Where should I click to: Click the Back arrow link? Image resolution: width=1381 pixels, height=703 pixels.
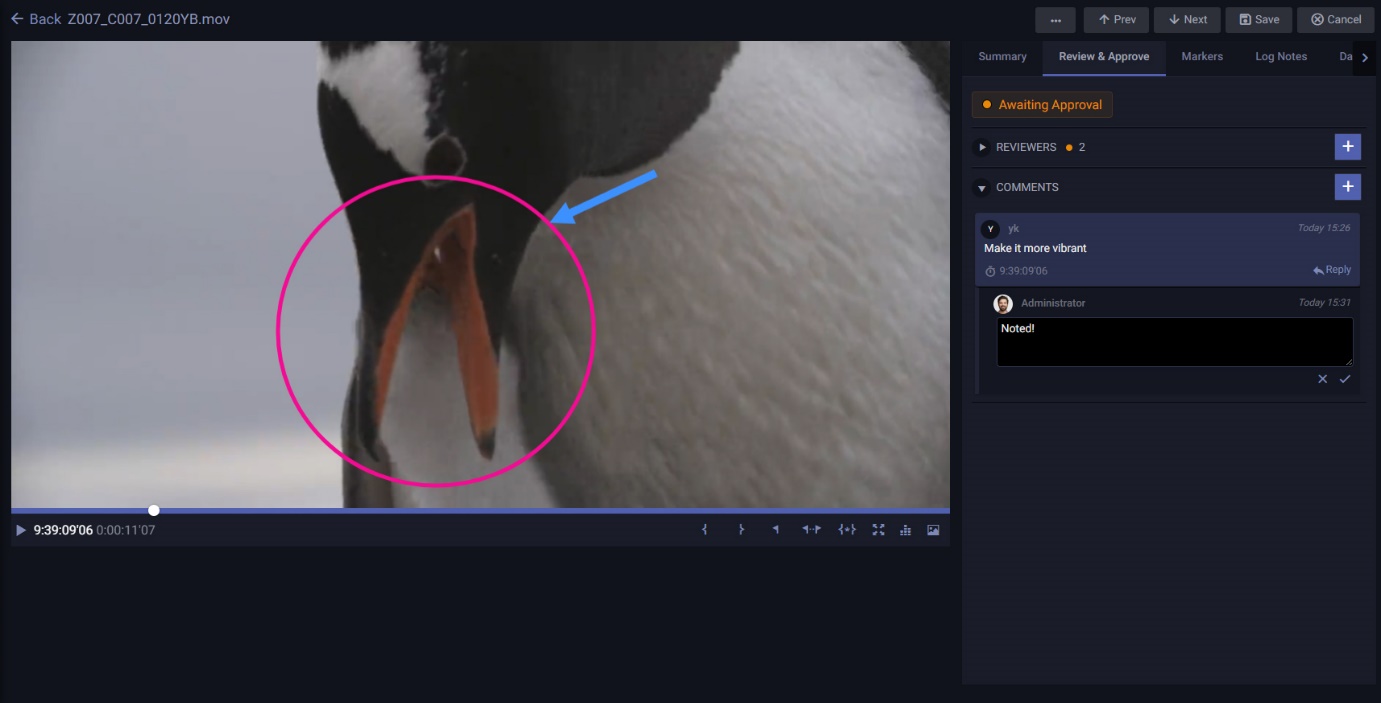tap(36, 19)
